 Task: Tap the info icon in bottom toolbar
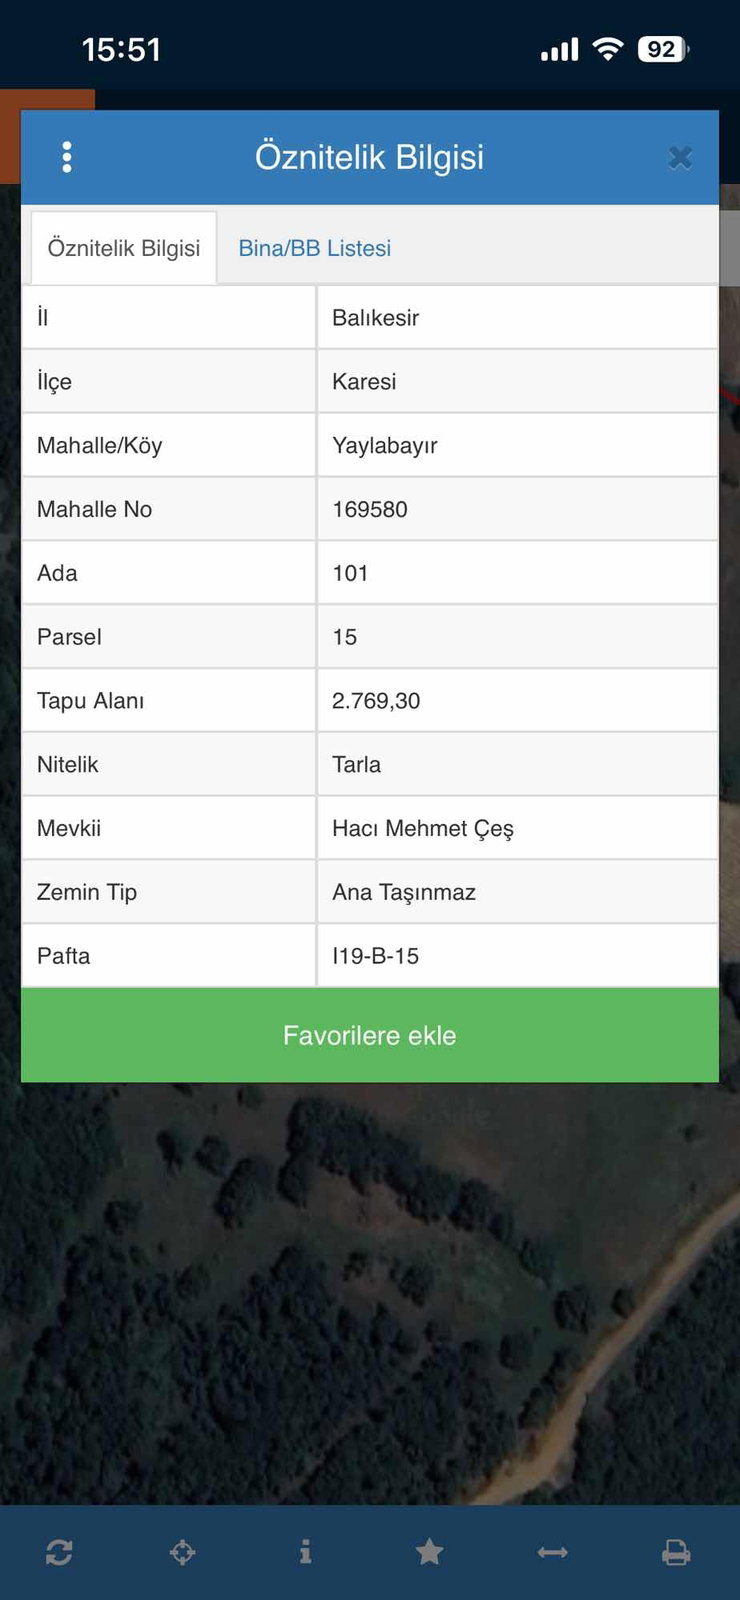(306, 1552)
